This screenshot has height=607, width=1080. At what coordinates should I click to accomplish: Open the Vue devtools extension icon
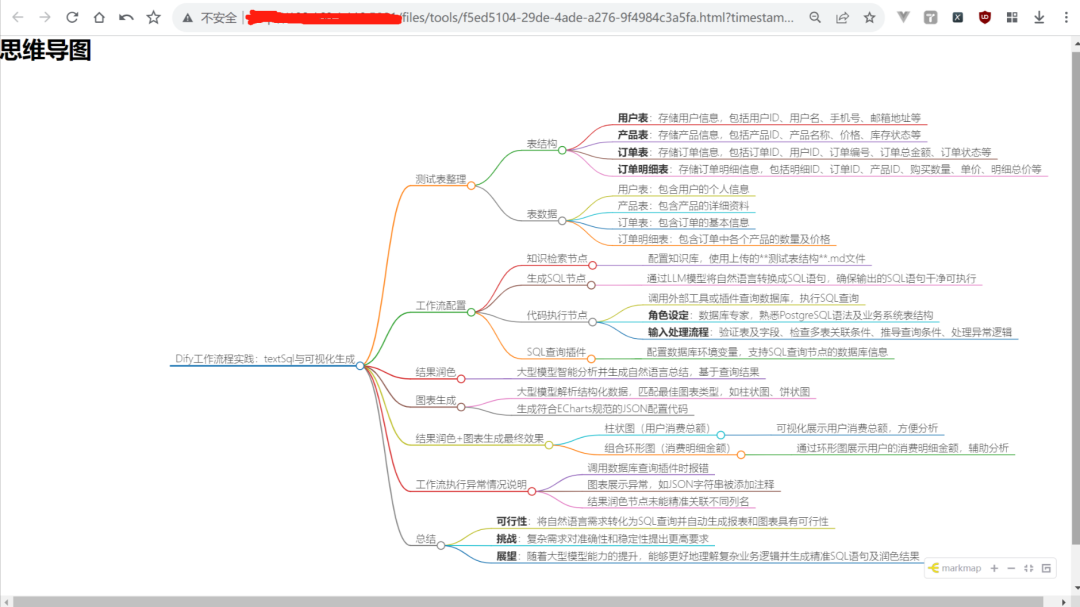[x=903, y=17]
